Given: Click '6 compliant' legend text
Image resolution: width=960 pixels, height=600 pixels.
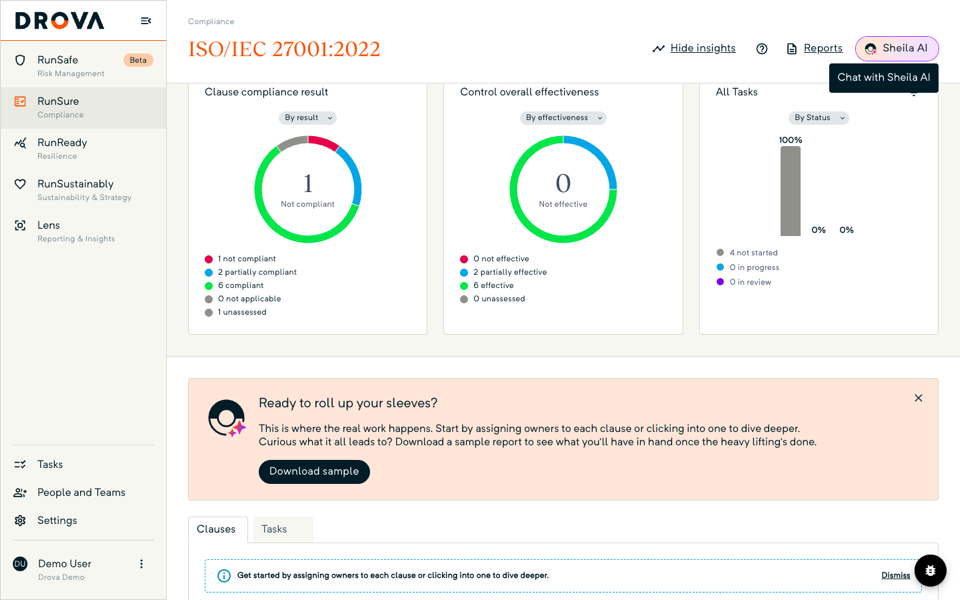Looking at the screenshot, I should (241, 285).
